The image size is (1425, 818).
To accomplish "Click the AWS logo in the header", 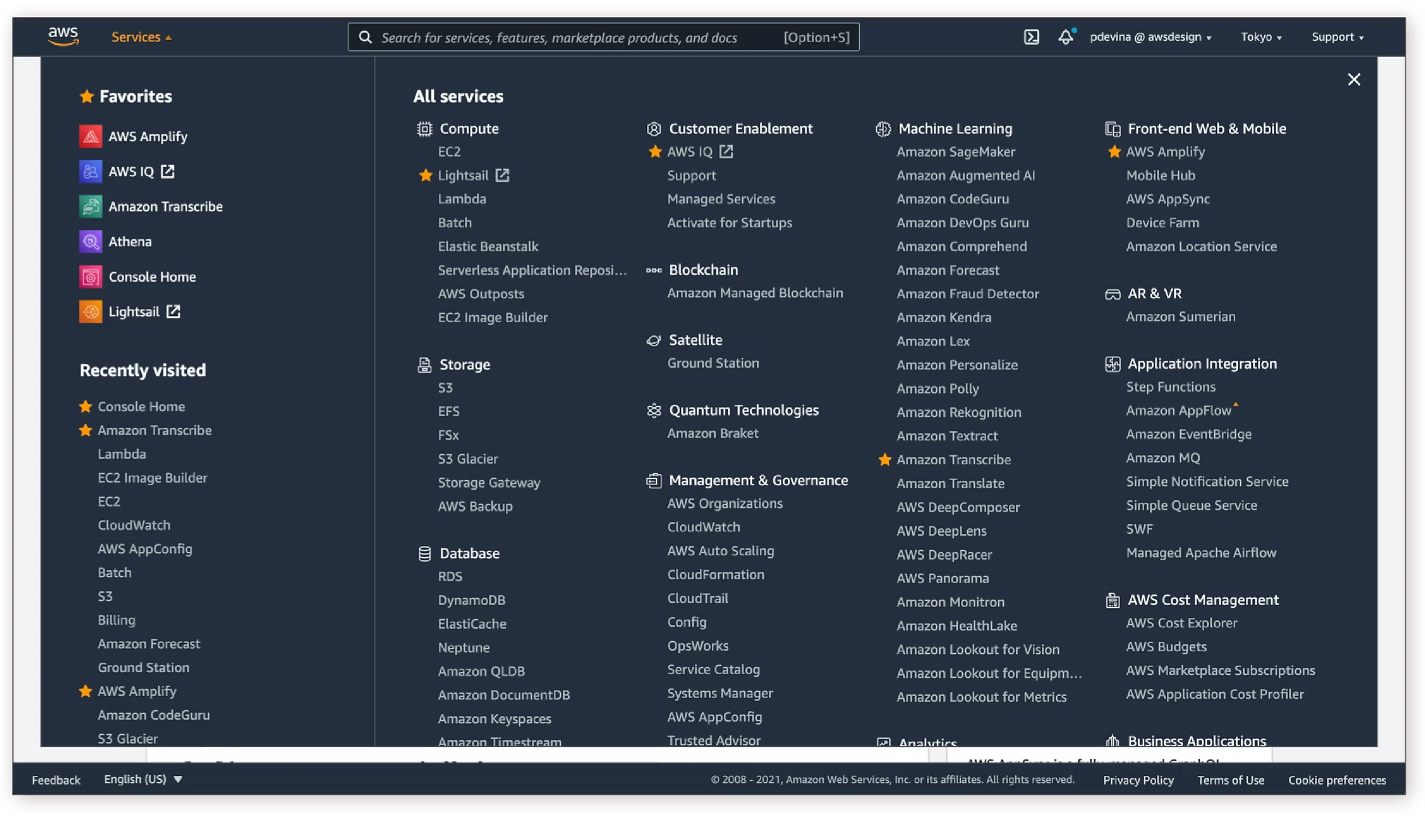I will click(x=63, y=37).
